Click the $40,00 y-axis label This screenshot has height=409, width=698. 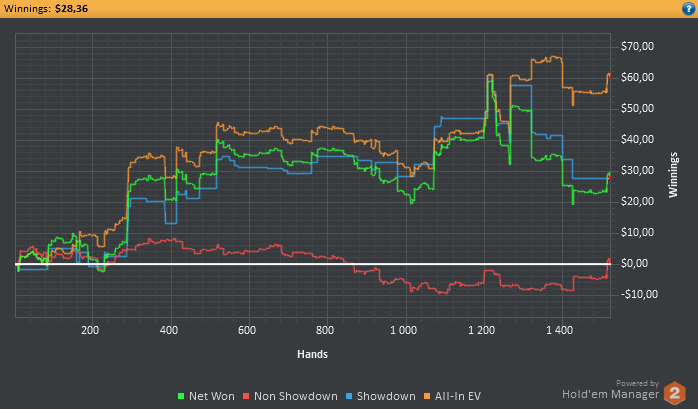pos(637,139)
